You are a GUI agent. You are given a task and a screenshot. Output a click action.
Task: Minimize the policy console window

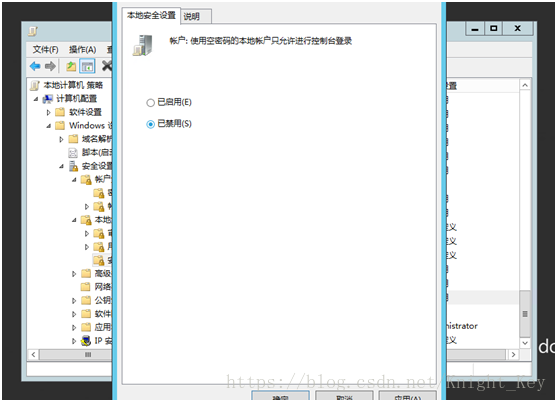coord(475,29)
